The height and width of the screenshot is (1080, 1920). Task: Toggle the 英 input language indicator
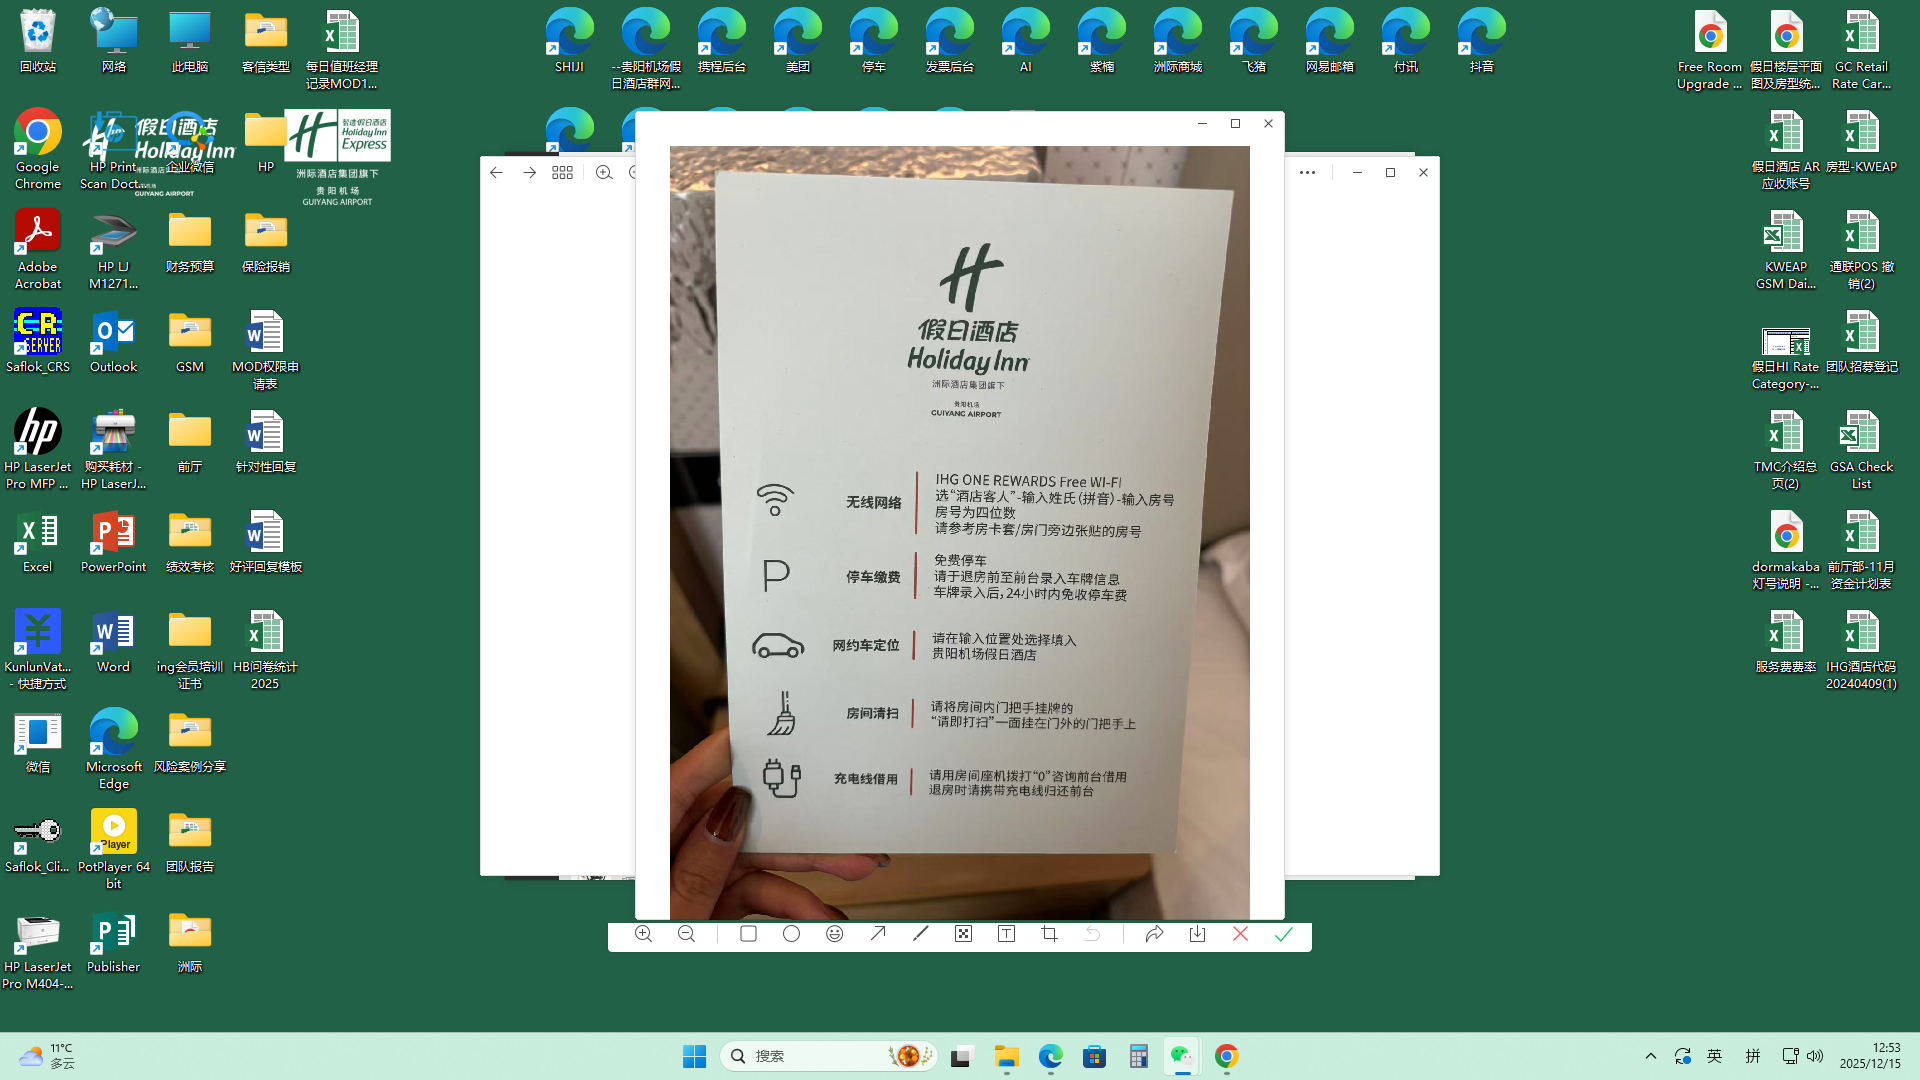pos(1715,1056)
